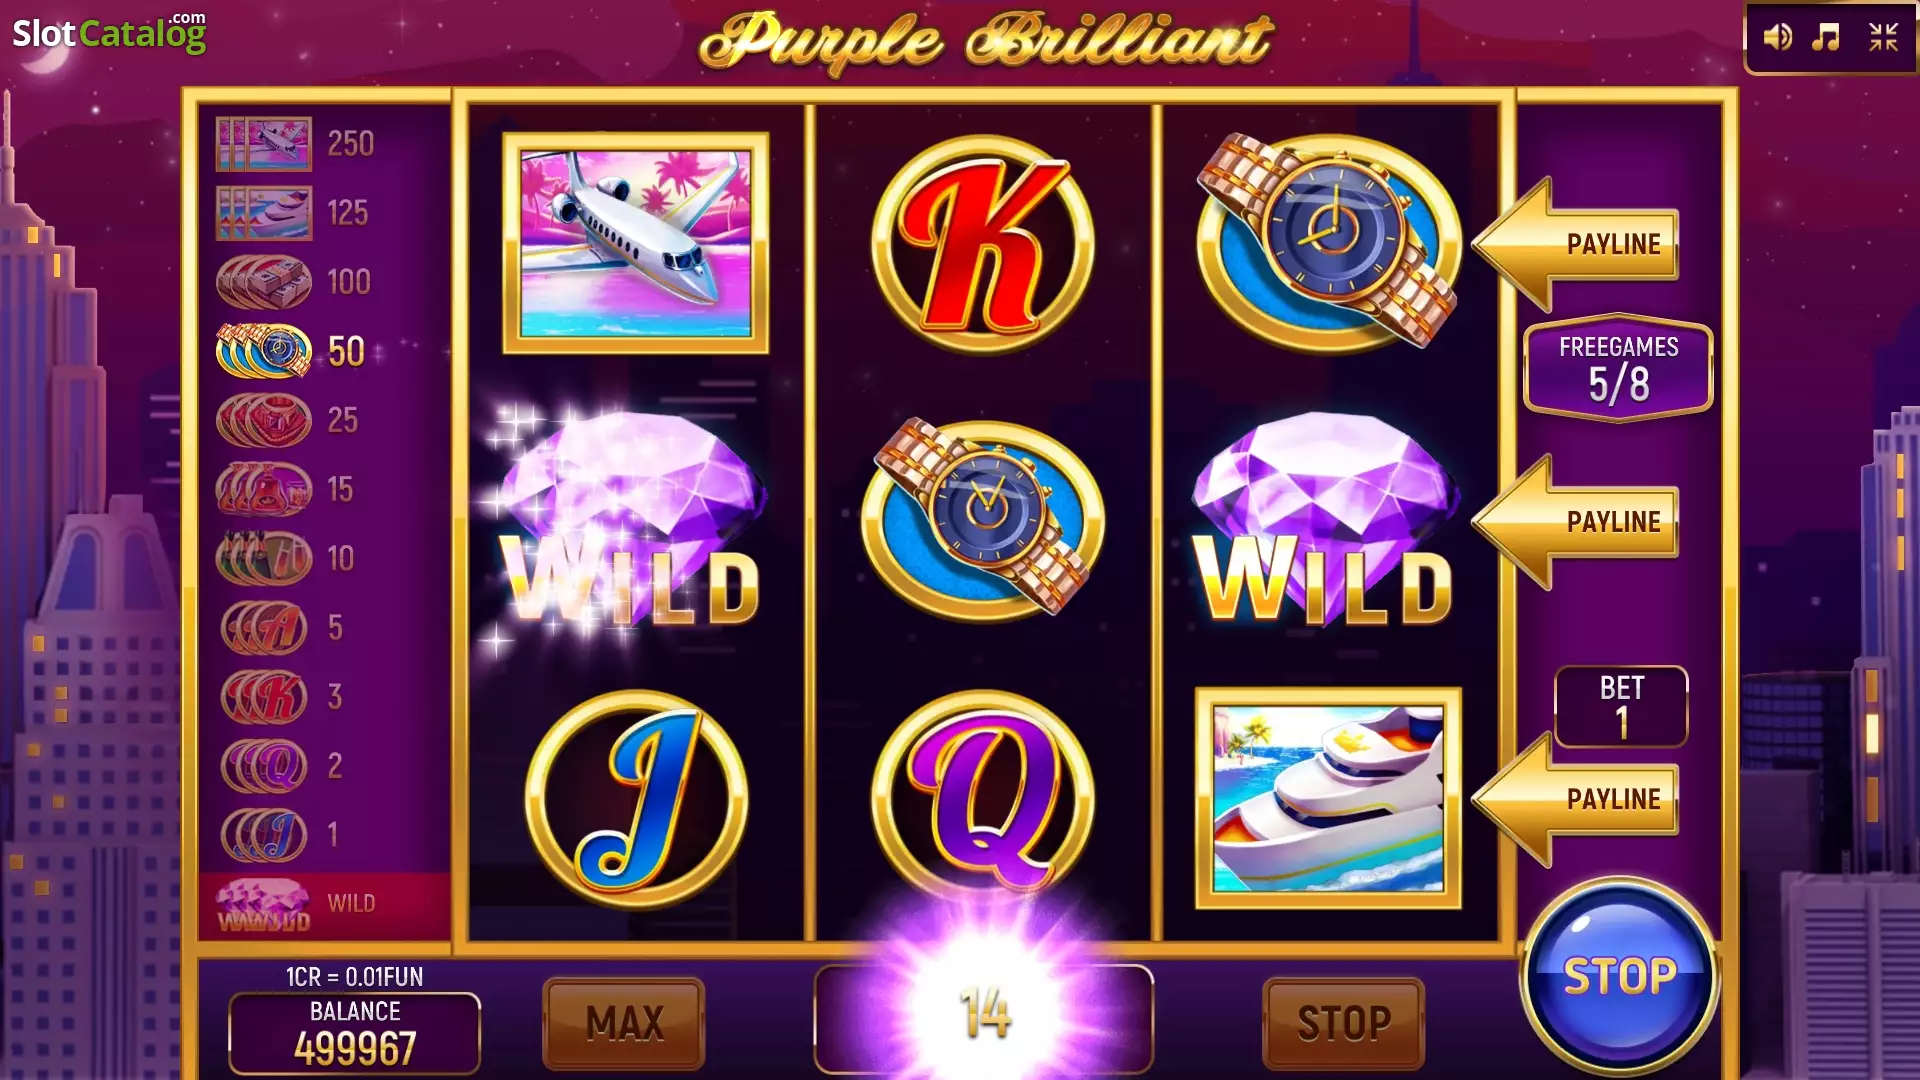Open the BET 1 amount box
This screenshot has width=1920, height=1080.
[x=1621, y=707]
